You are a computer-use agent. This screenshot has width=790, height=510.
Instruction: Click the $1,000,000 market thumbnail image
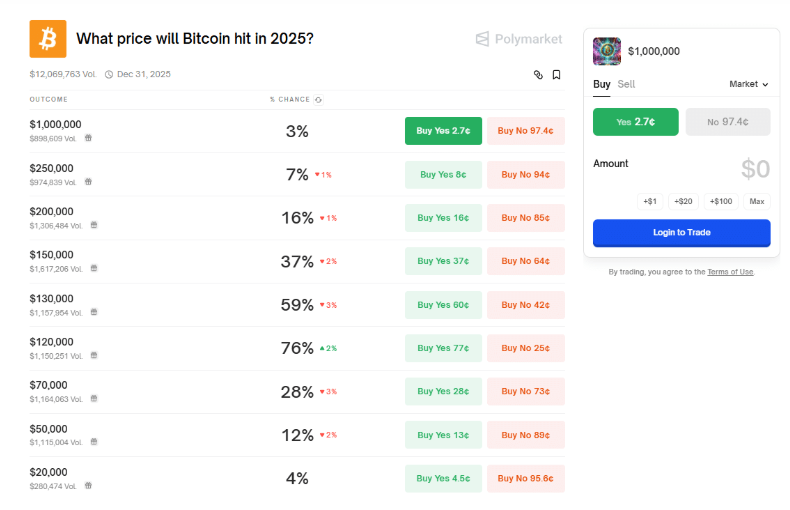coord(607,51)
